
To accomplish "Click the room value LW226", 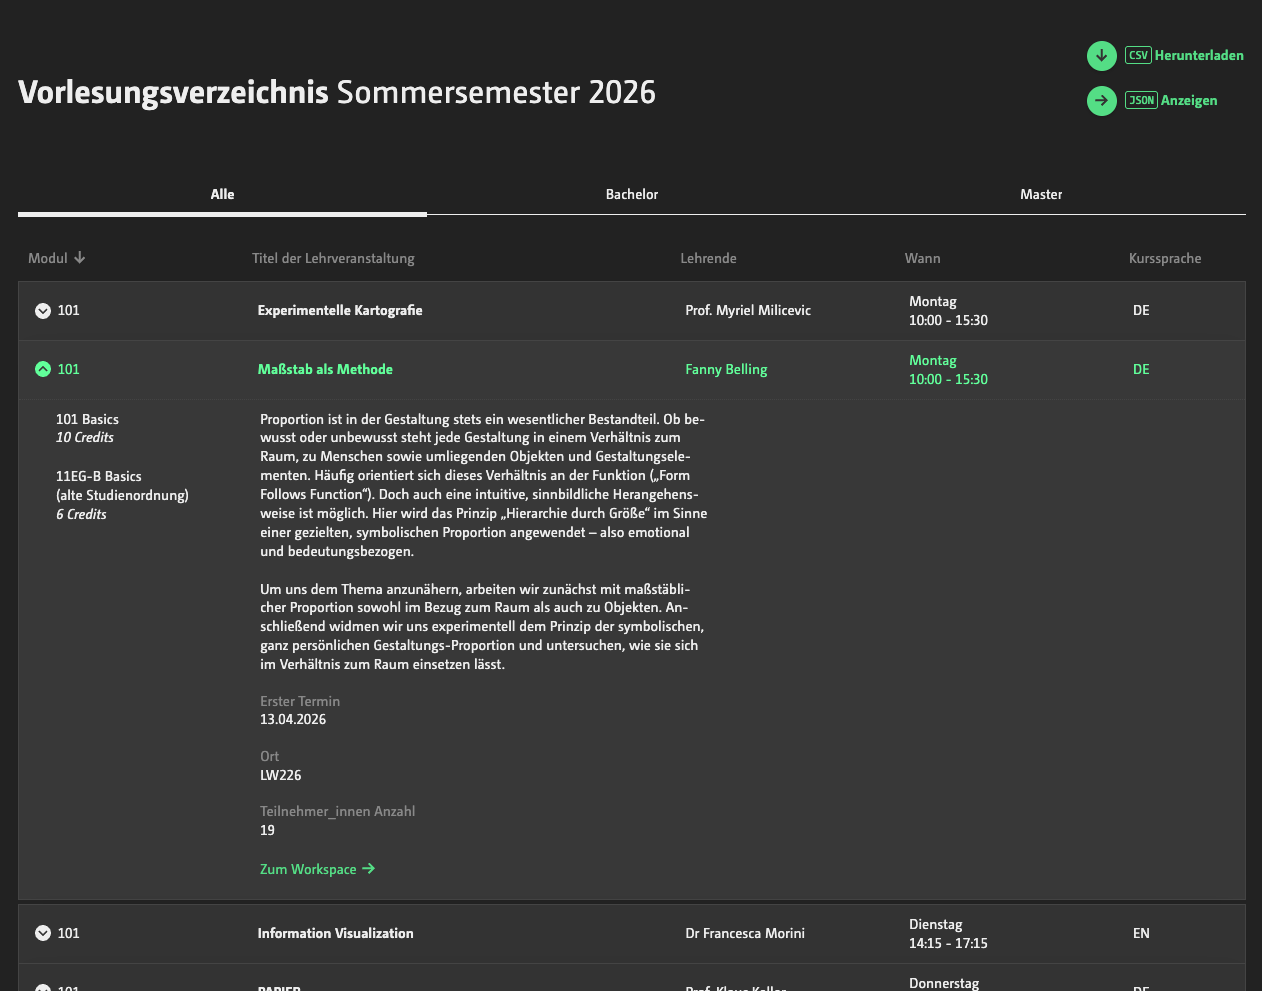I will 281,775.
